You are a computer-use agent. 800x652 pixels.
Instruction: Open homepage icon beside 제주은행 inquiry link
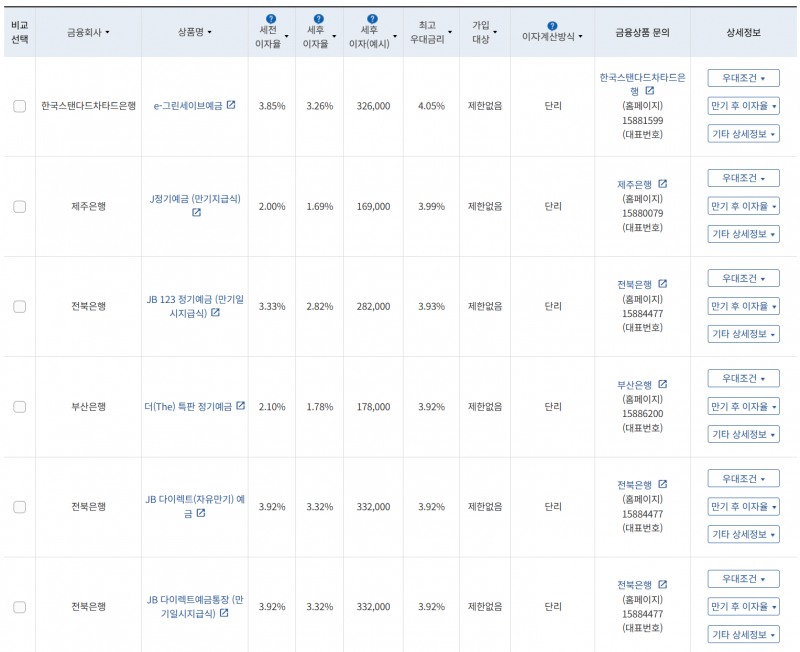pyautogui.click(x=662, y=184)
